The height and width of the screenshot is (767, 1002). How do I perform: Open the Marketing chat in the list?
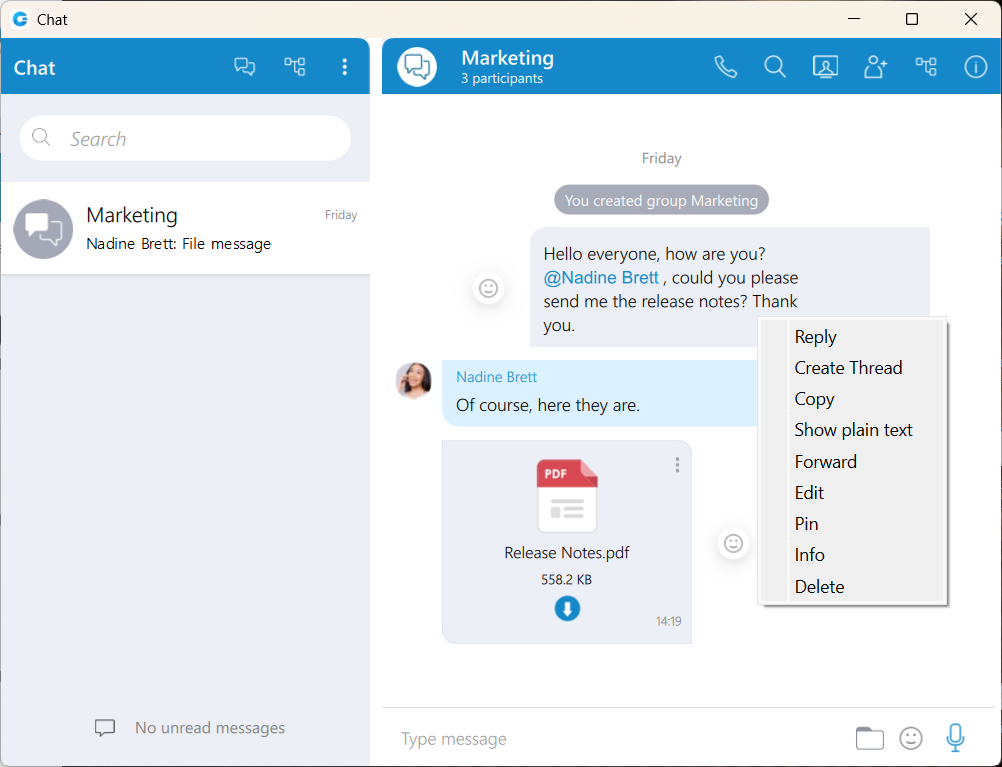pyautogui.click(x=185, y=229)
